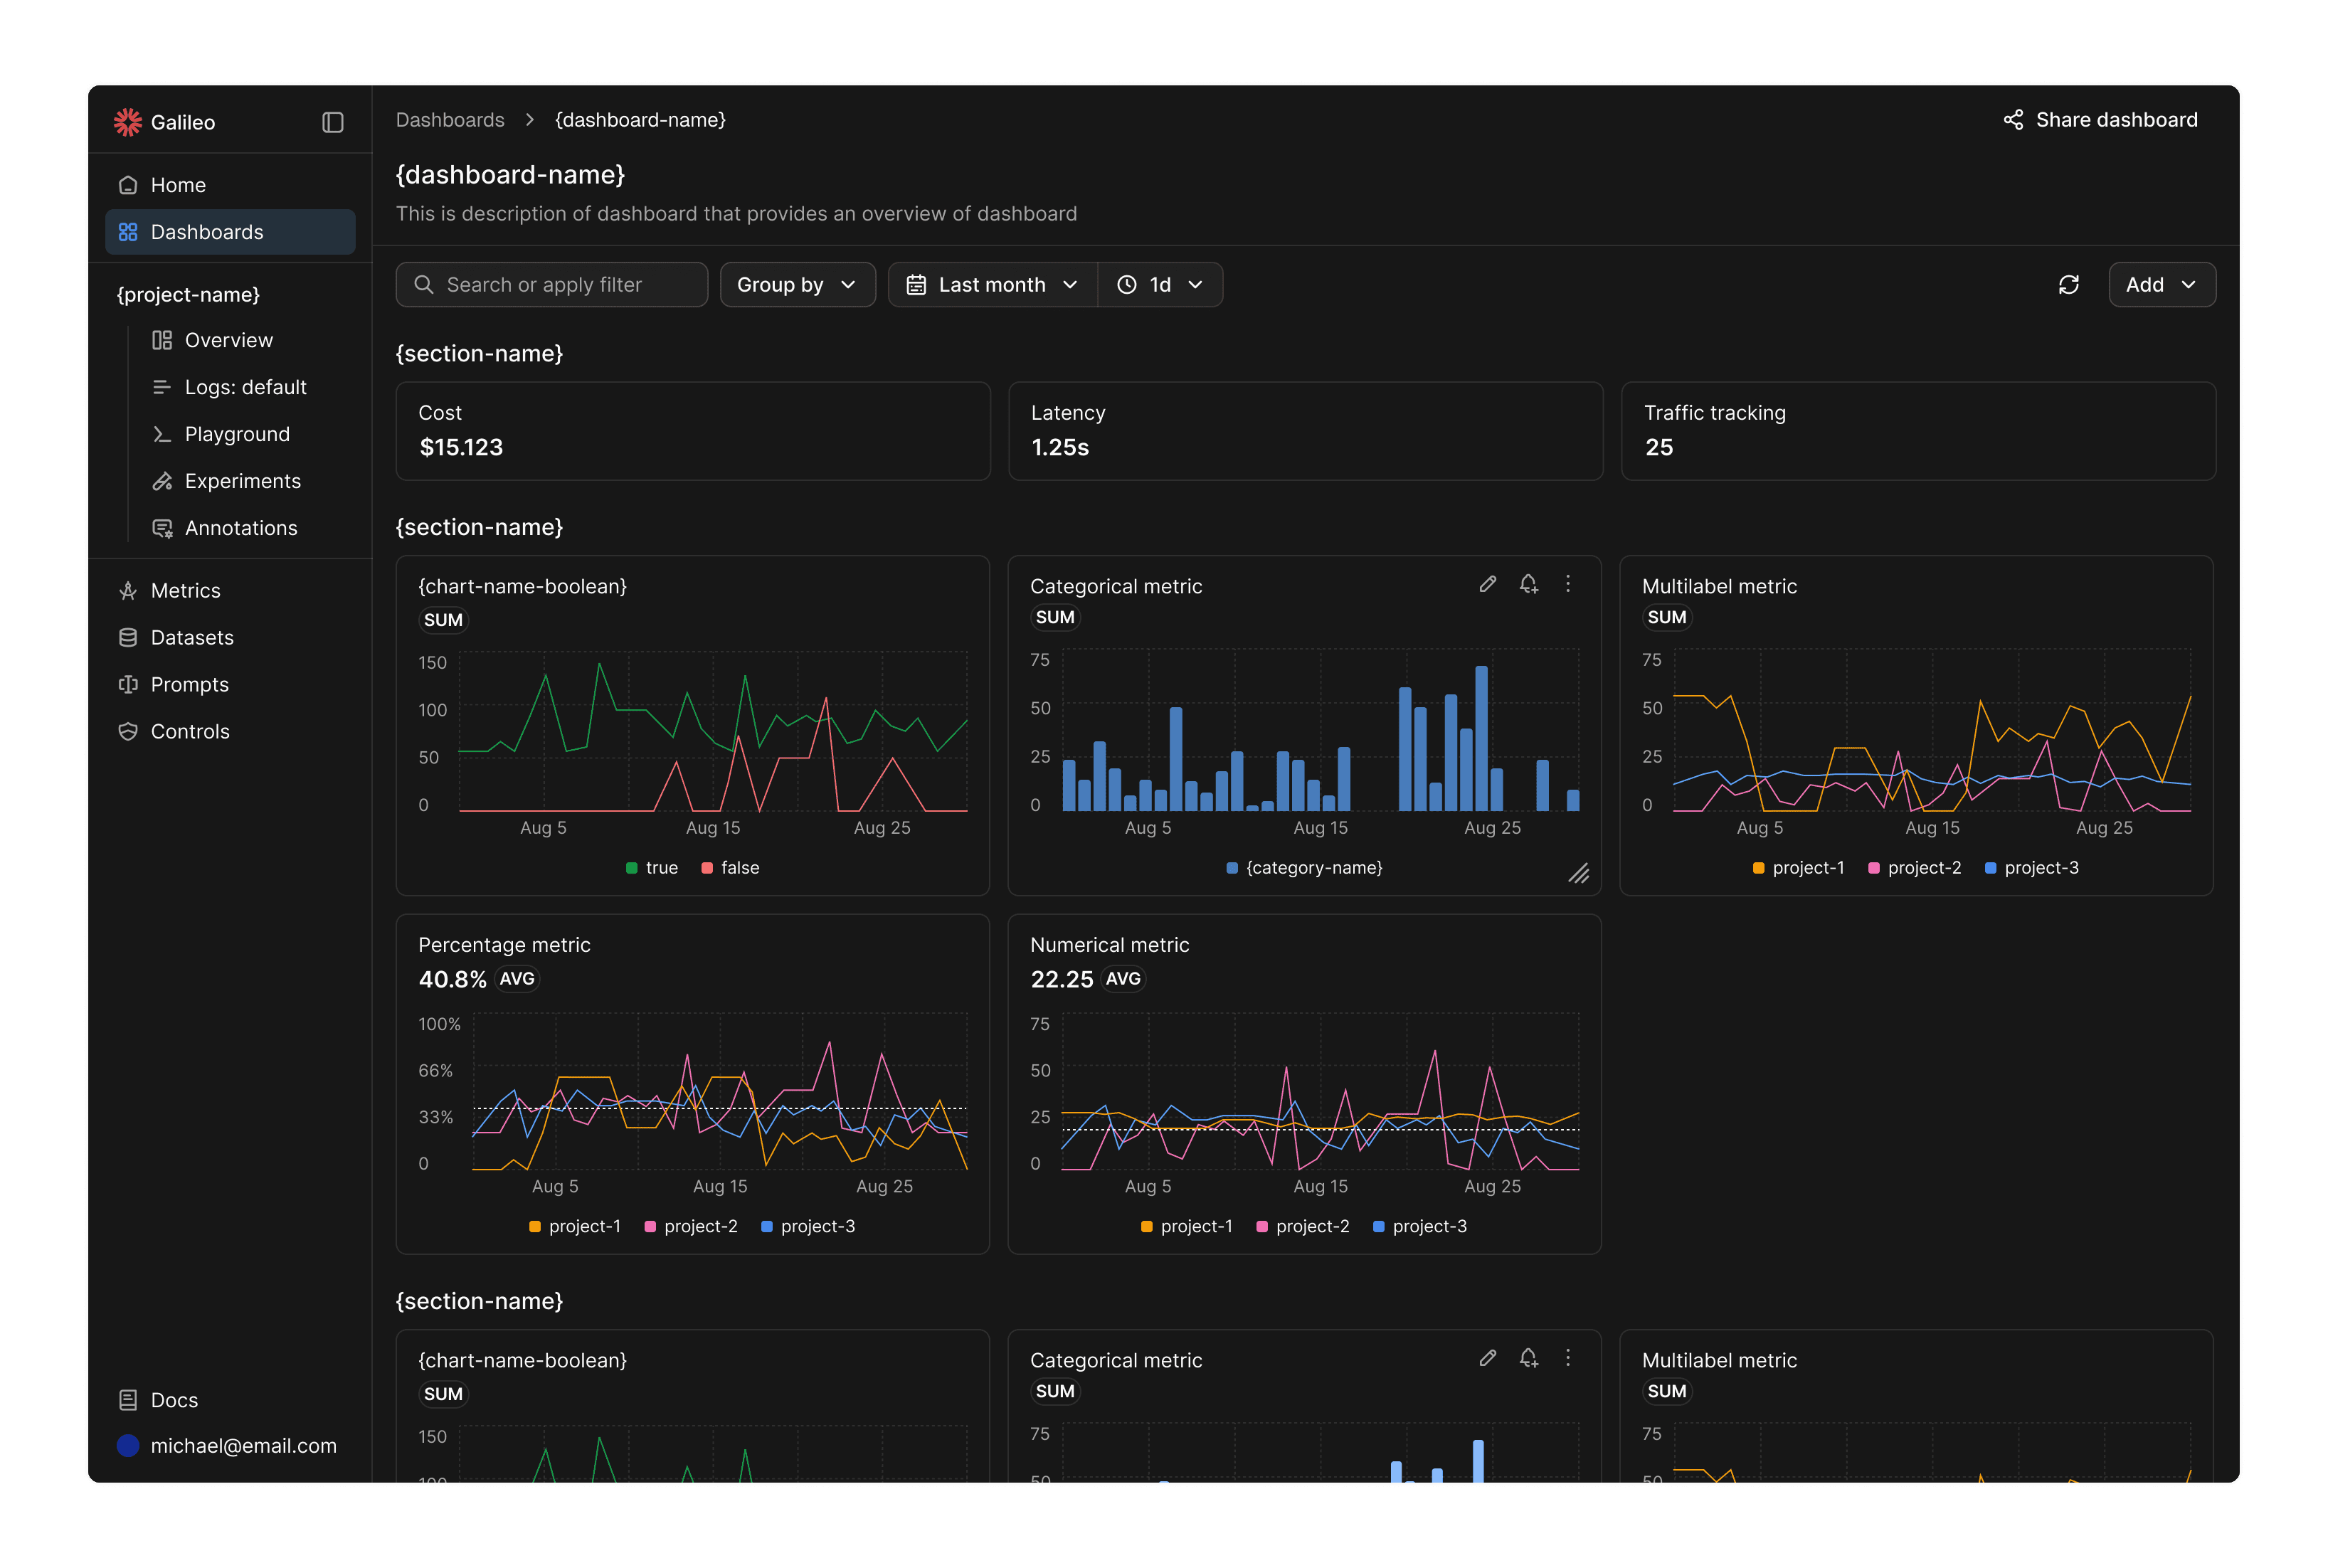
Task: Open the Add dropdown menu
Action: click(2161, 285)
